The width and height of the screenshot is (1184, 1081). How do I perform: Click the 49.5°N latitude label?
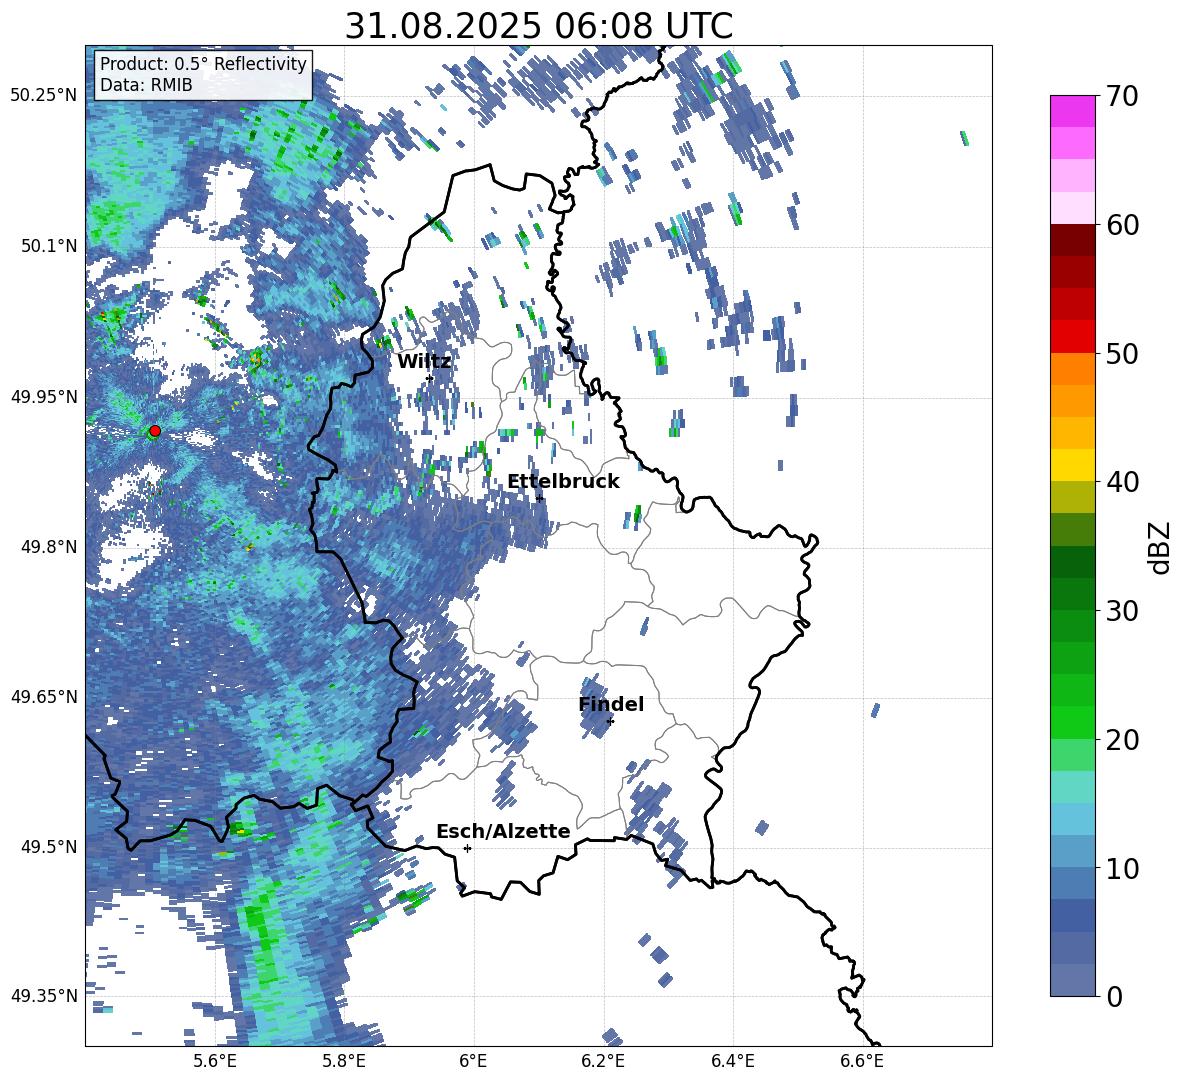(x=48, y=847)
